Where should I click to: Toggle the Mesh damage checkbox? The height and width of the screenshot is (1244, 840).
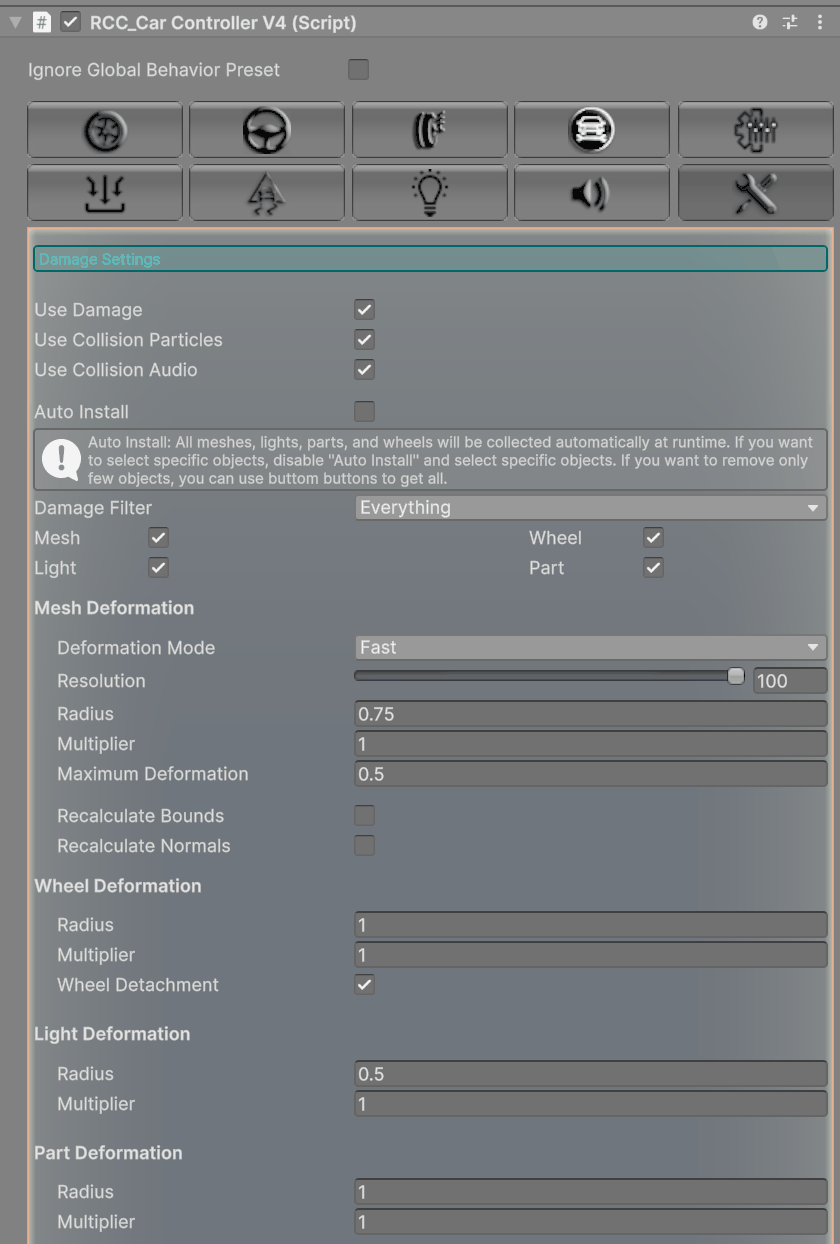tap(158, 538)
